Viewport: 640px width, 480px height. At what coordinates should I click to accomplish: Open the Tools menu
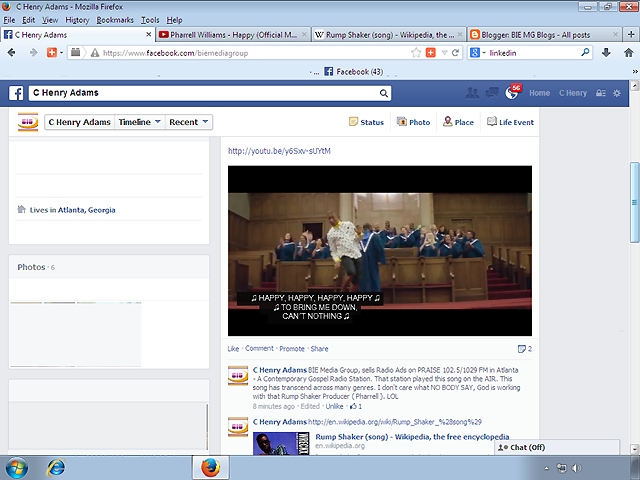click(x=150, y=20)
